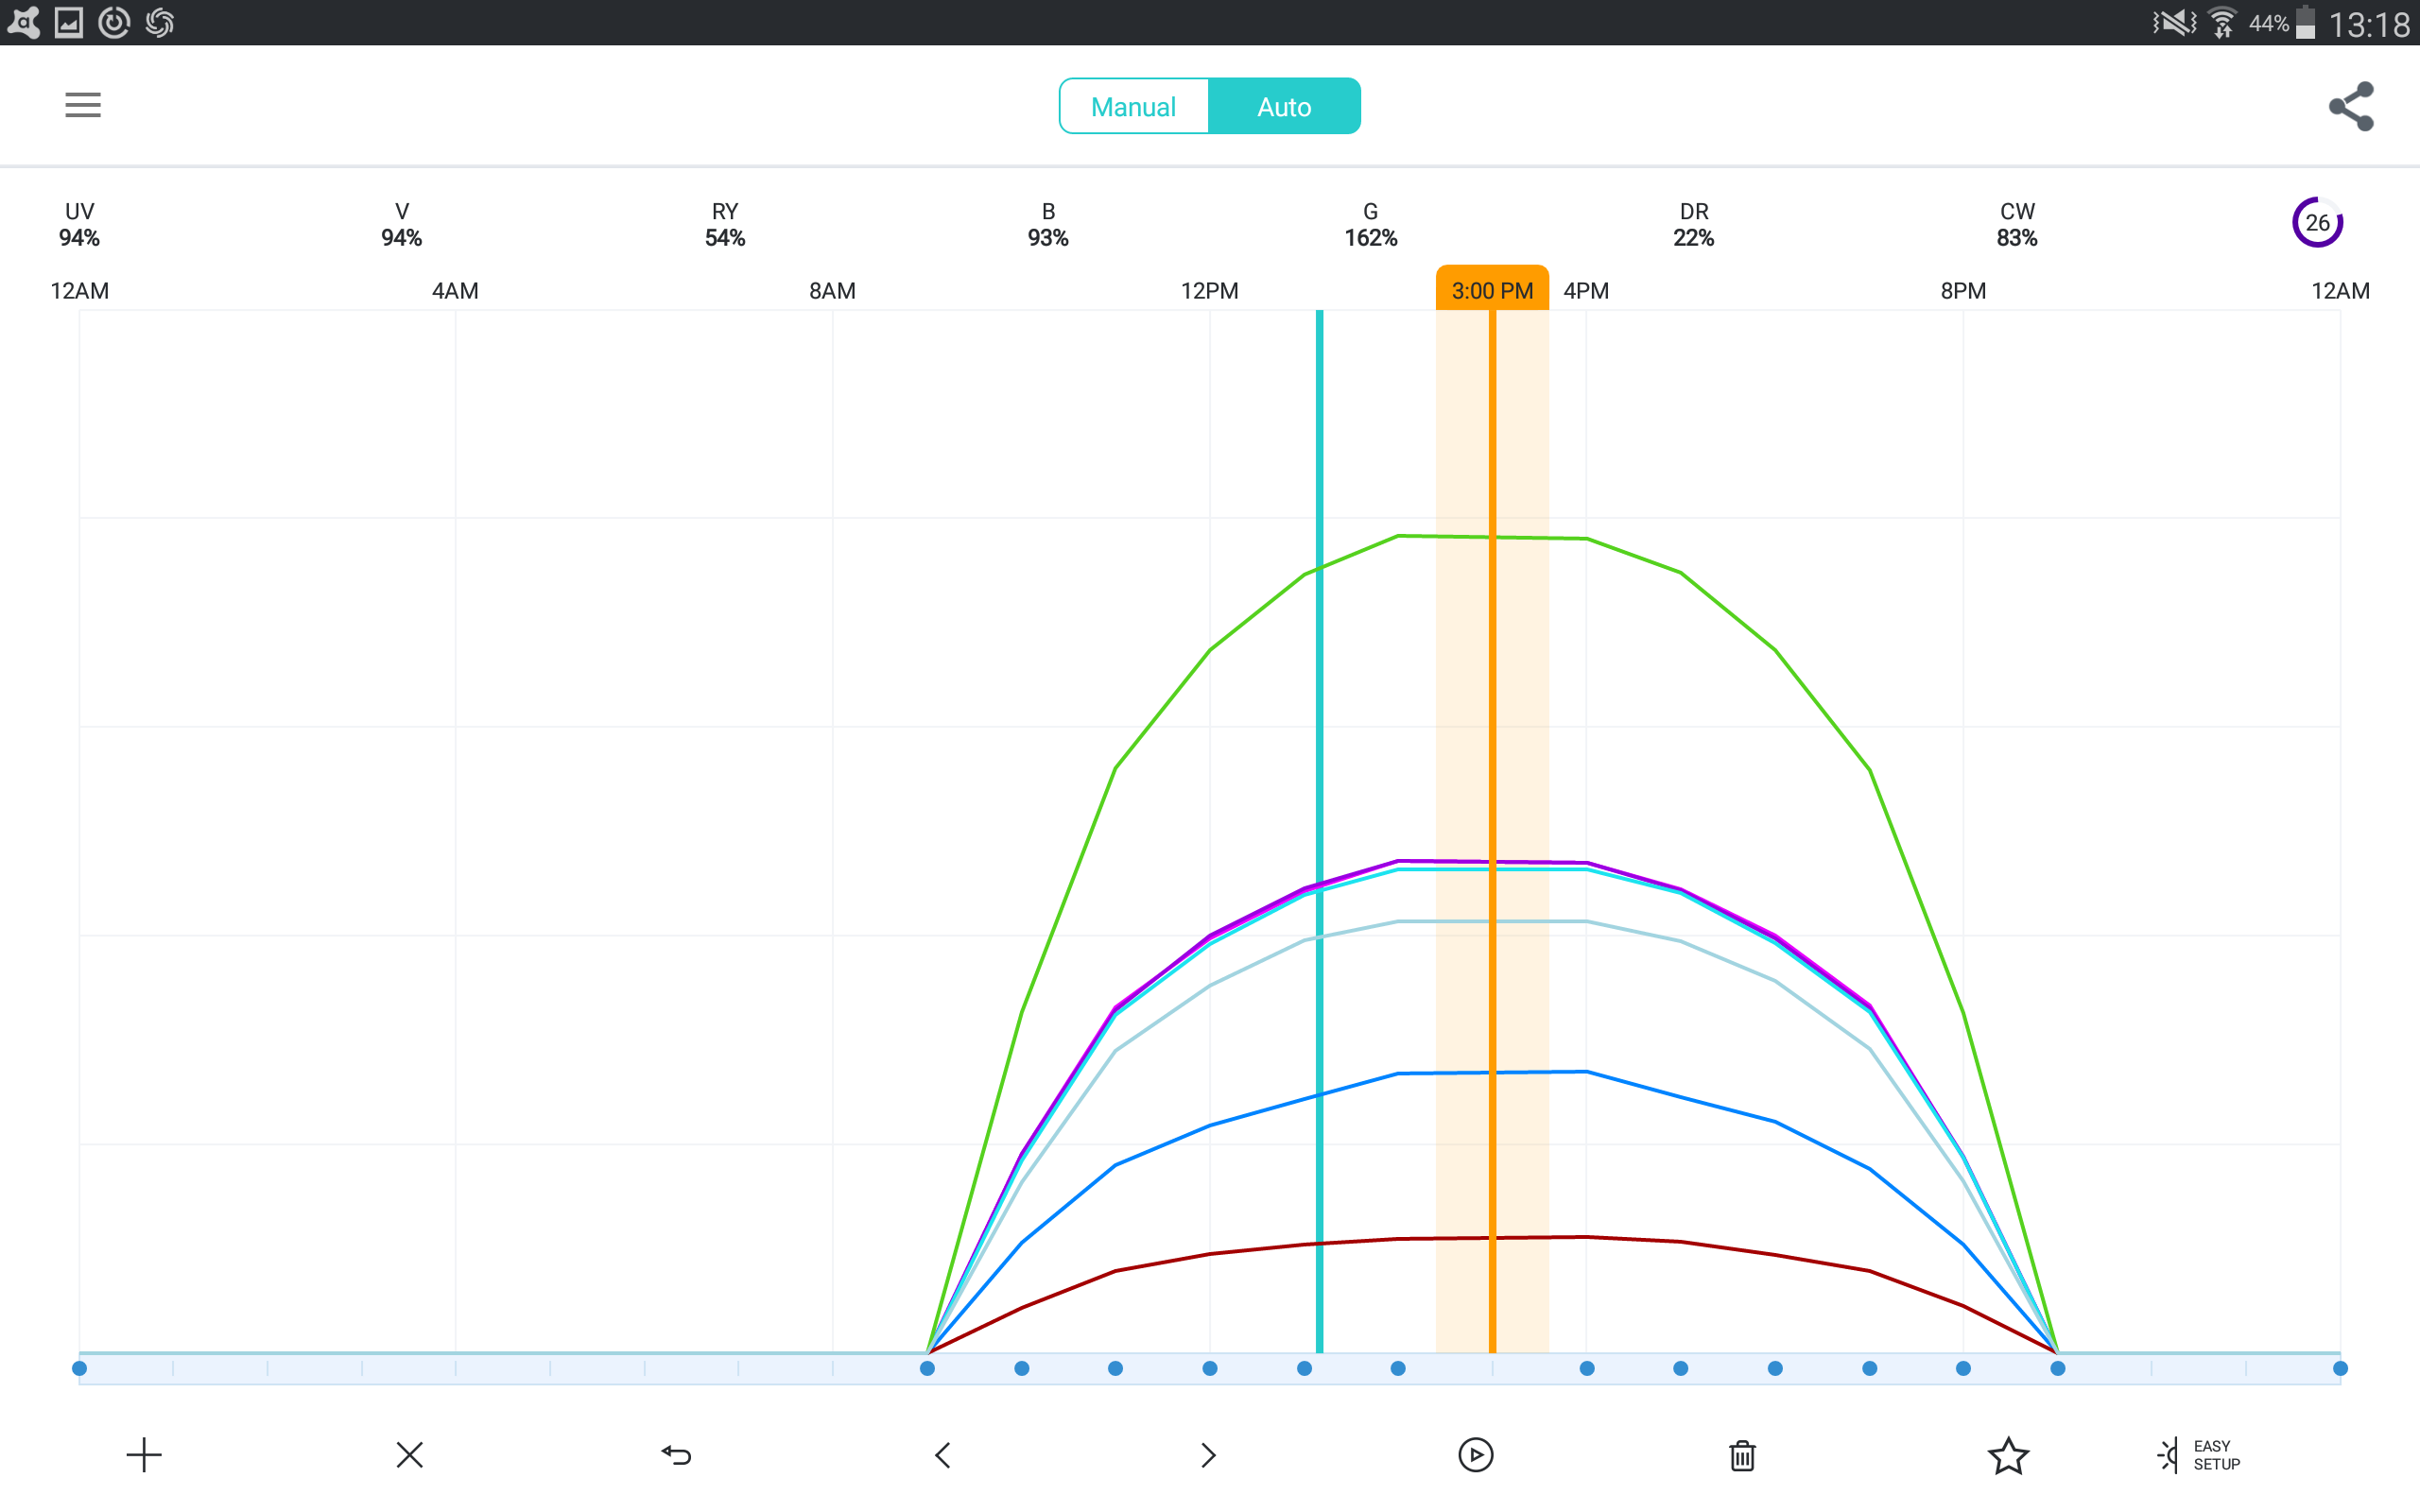The width and height of the screenshot is (2420, 1512).
Task: Tap the purple 26 circular indicator
Action: 2317,222
